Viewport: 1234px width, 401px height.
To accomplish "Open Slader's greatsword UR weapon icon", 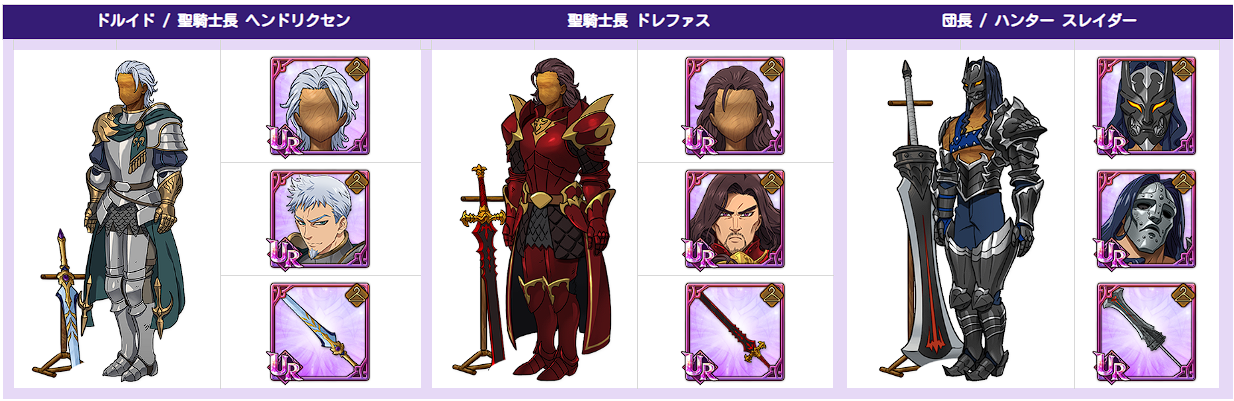I will click(x=1146, y=332).
